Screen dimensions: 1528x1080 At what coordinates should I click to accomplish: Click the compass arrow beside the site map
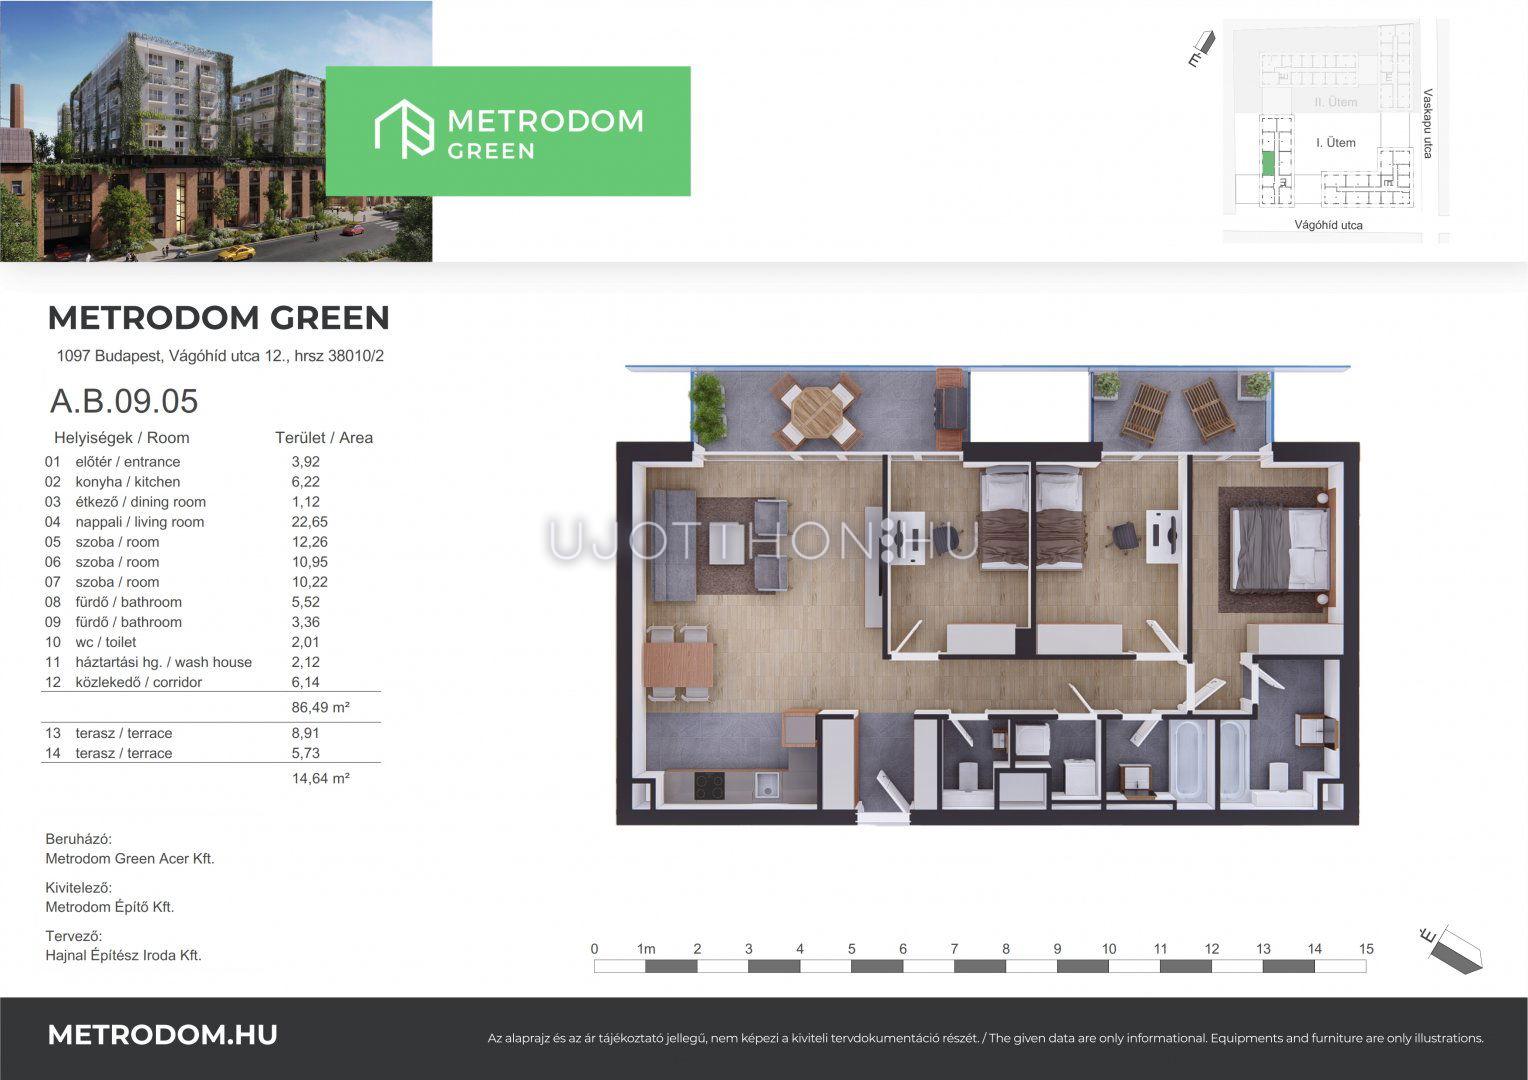click(1203, 49)
